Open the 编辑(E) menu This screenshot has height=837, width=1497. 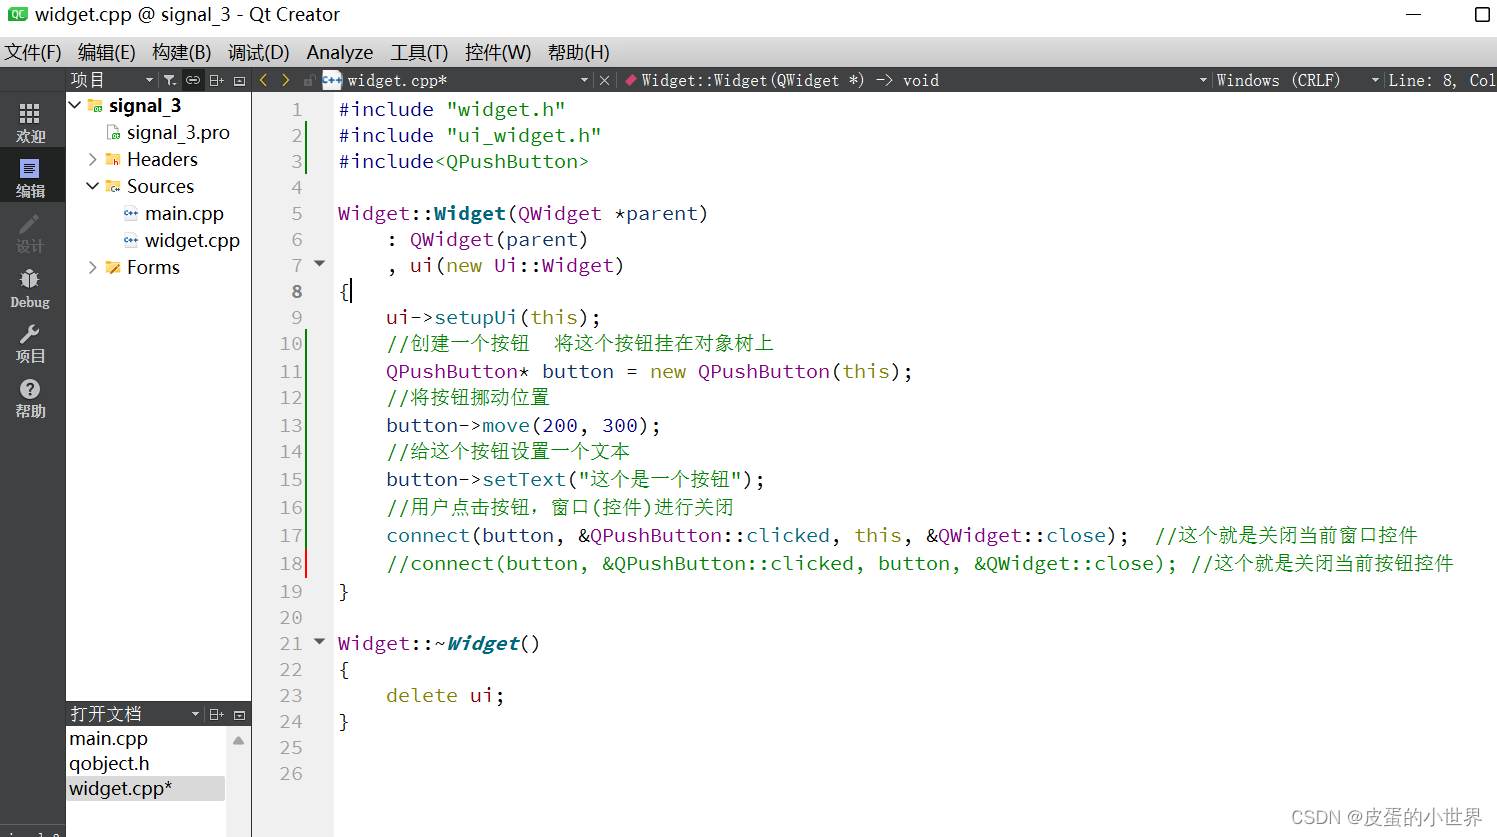tap(106, 52)
